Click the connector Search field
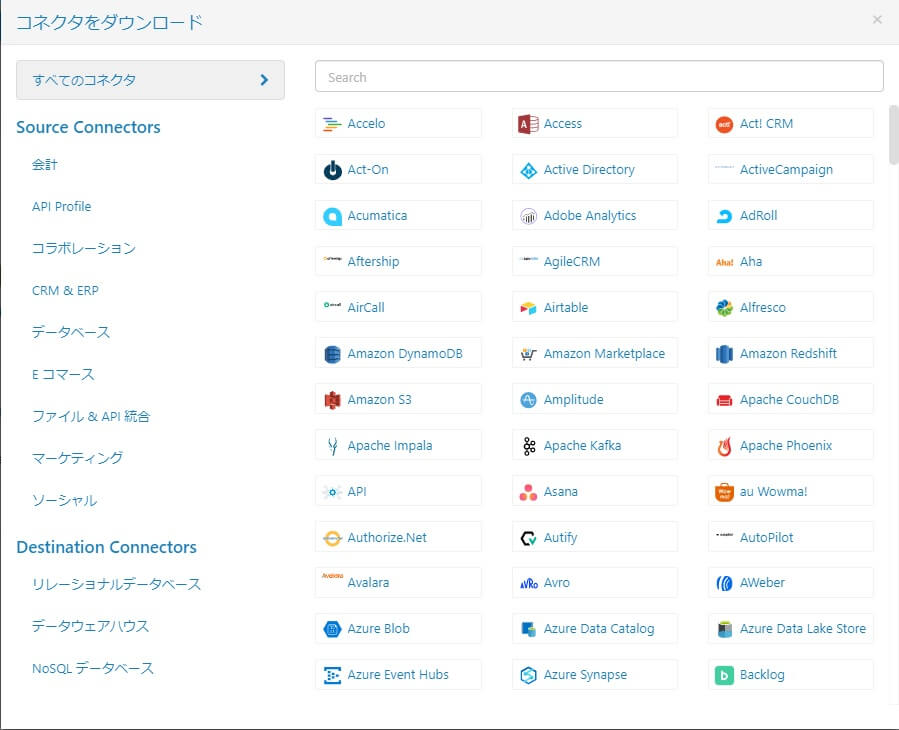This screenshot has width=899, height=730. [599, 76]
